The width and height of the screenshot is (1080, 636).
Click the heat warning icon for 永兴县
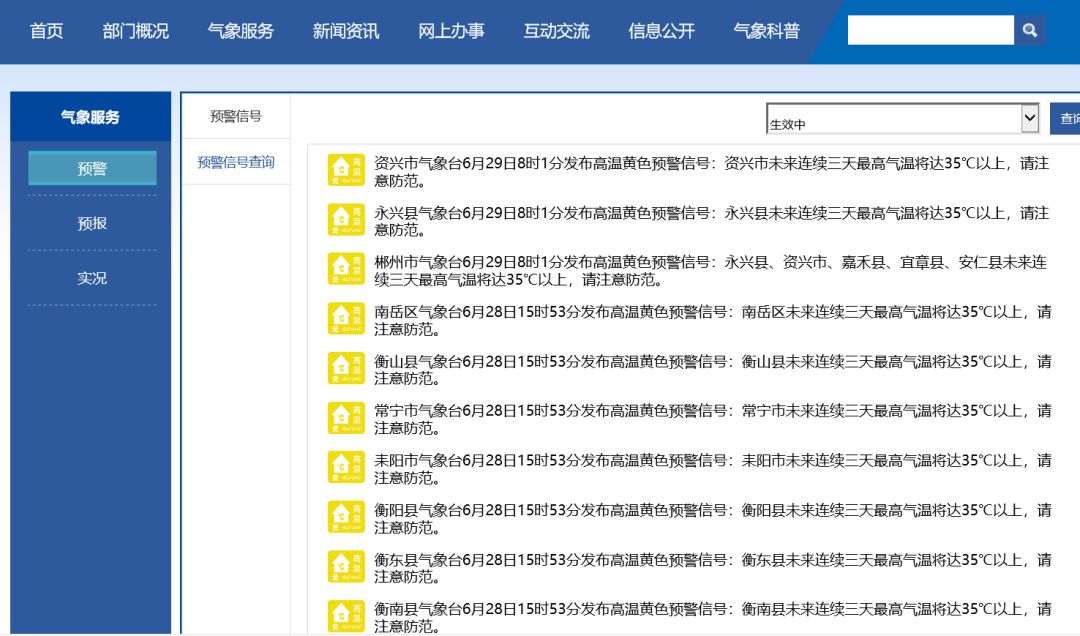pyautogui.click(x=346, y=220)
